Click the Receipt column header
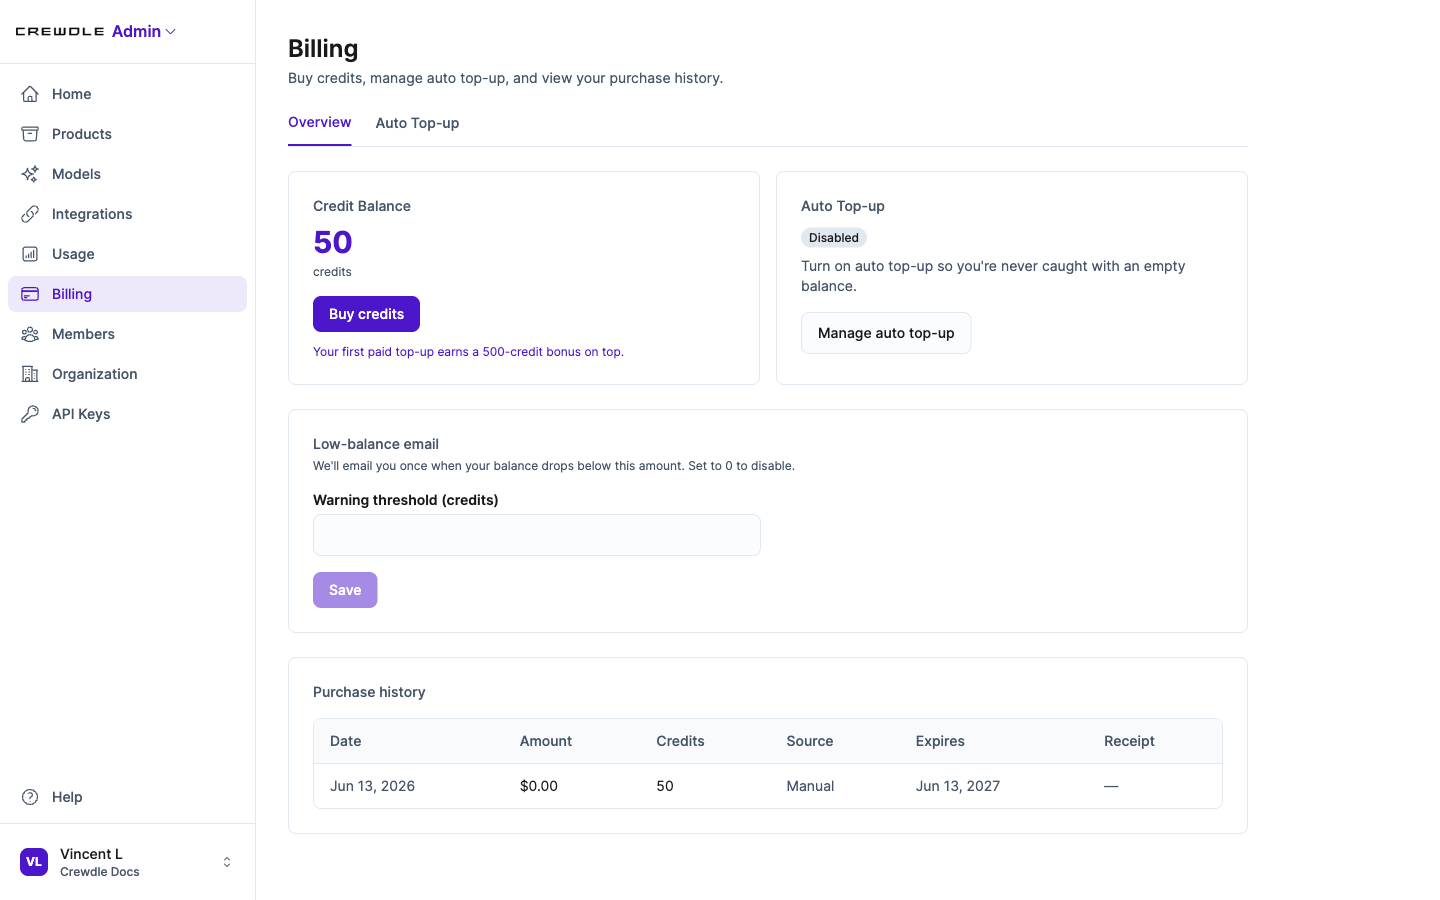Screen dimensions: 1440x900 (1129, 741)
